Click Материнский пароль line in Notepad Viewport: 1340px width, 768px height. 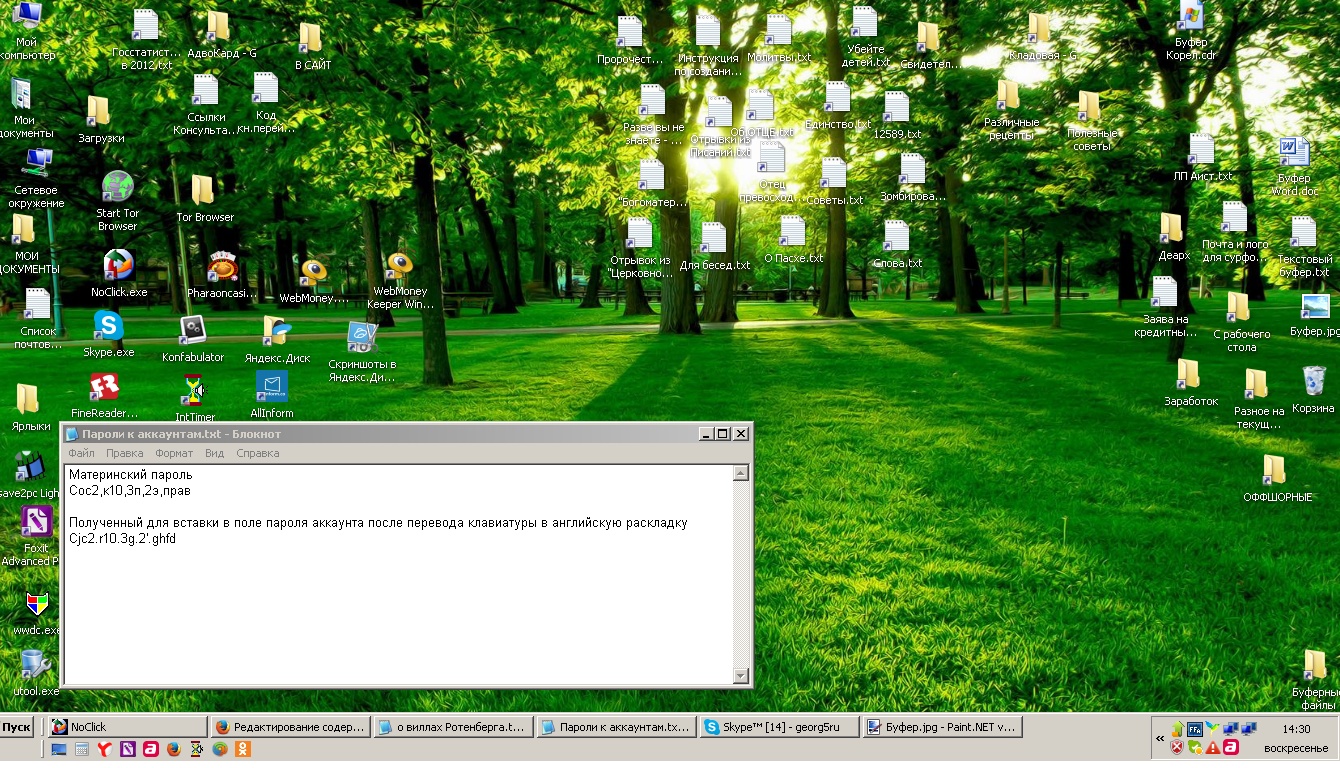pos(130,474)
